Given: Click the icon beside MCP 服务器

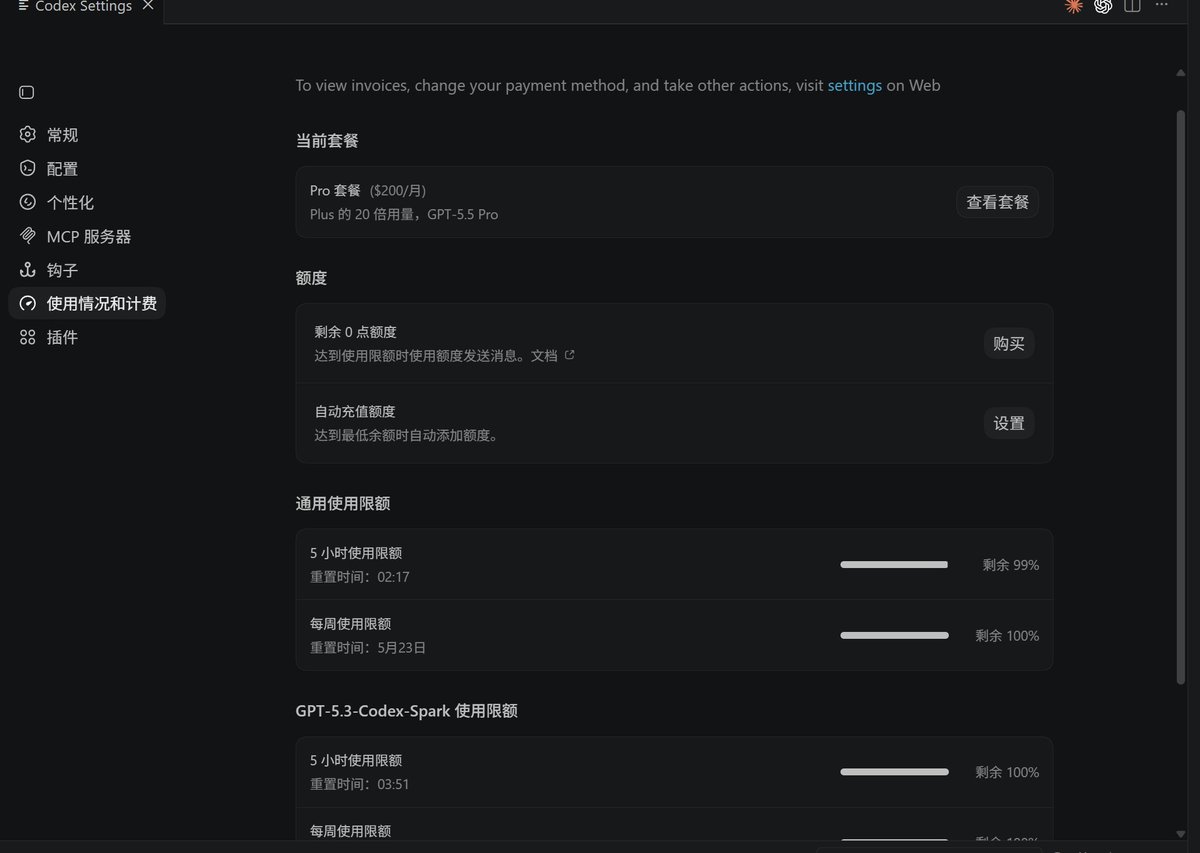Looking at the screenshot, I should coord(28,236).
